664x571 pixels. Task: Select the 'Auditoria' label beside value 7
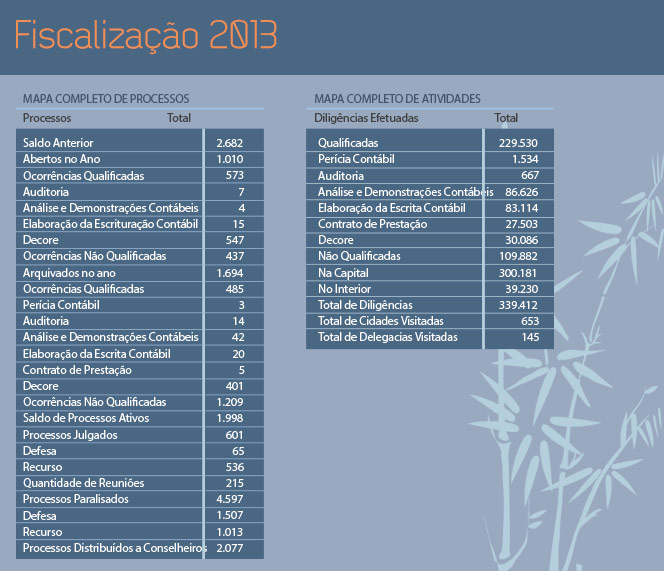pyautogui.click(x=46, y=192)
